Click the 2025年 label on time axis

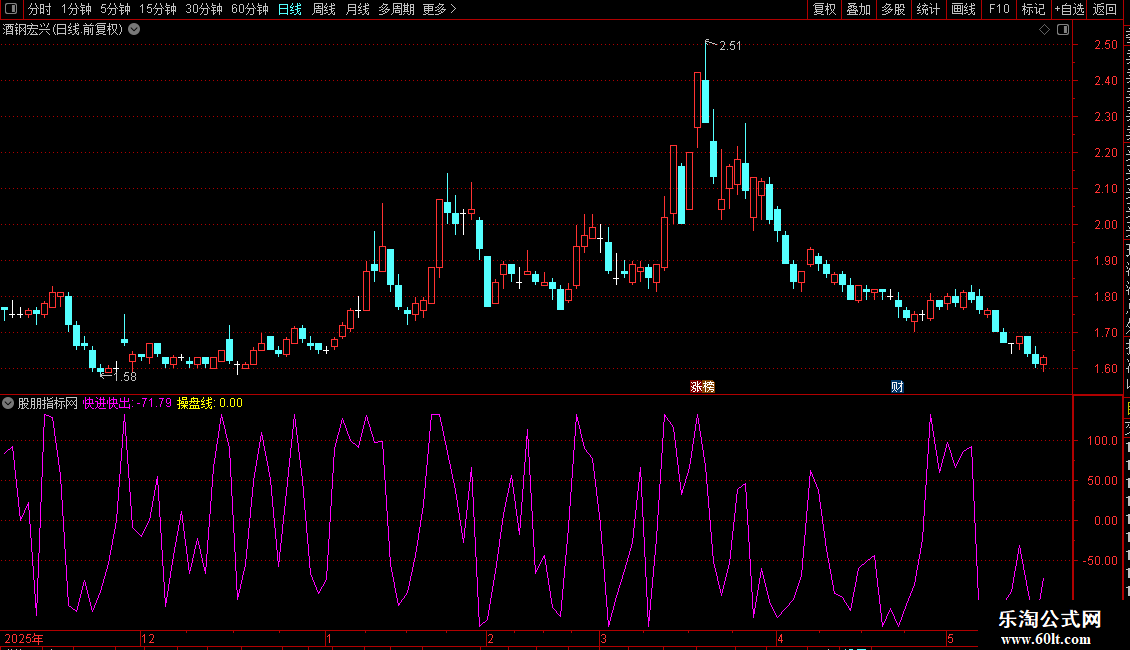[x=24, y=638]
